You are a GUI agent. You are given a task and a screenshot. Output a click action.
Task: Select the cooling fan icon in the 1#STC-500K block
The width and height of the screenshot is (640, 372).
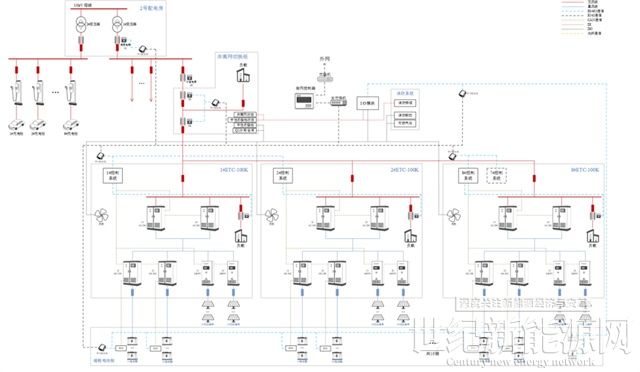coord(101,216)
